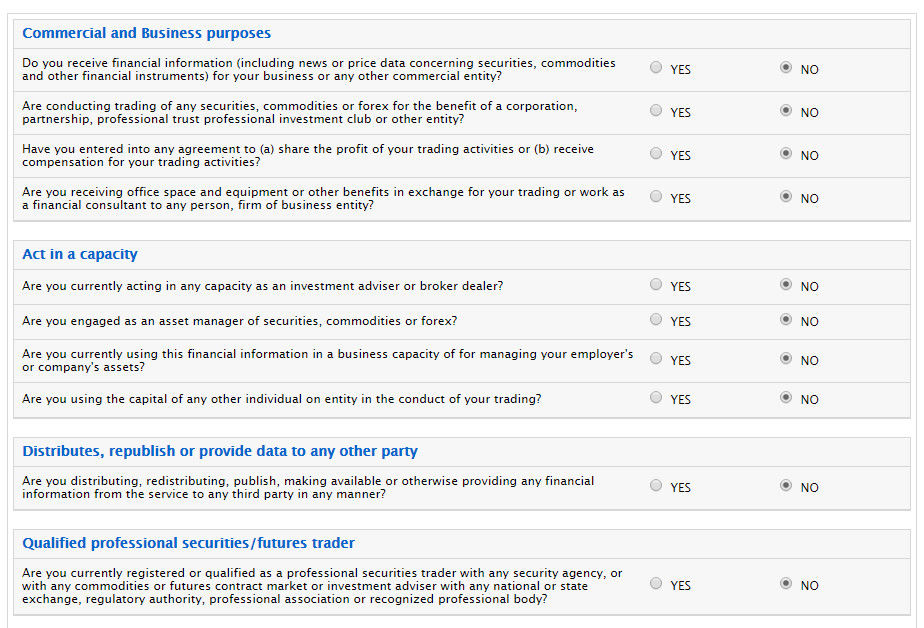Select YES for acting as investment adviser
Screen dimensions: 924x628
pos(656,285)
